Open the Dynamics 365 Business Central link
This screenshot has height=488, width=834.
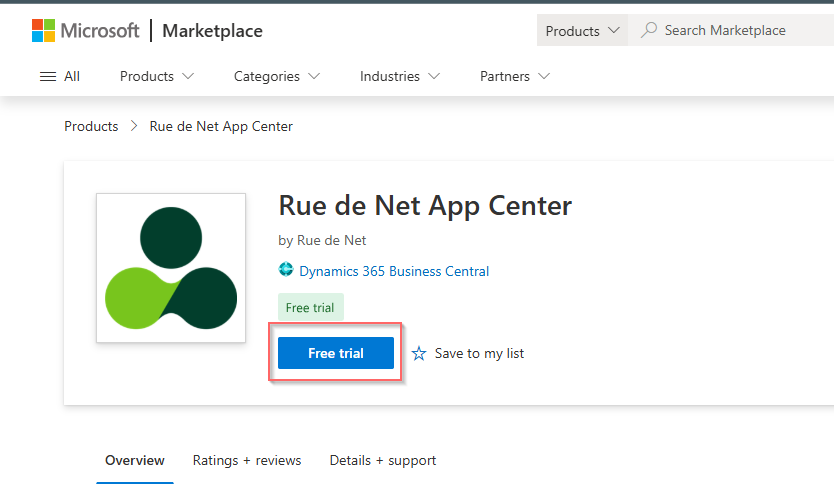pyautogui.click(x=394, y=271)
